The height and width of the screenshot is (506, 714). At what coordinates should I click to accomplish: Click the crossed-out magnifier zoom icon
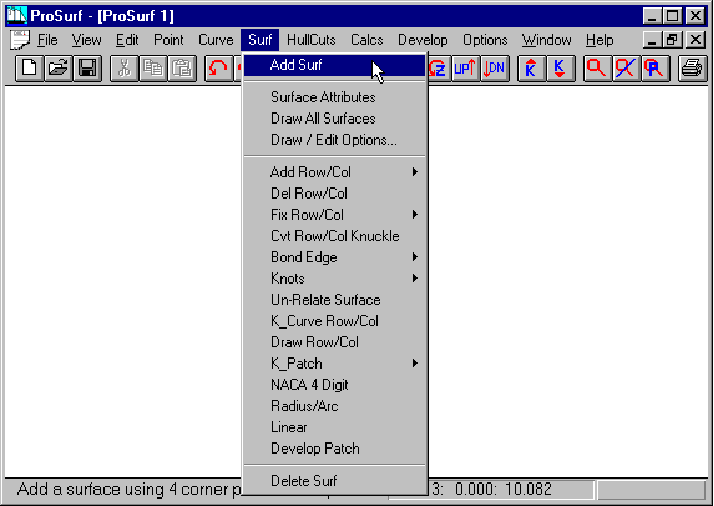626,68
